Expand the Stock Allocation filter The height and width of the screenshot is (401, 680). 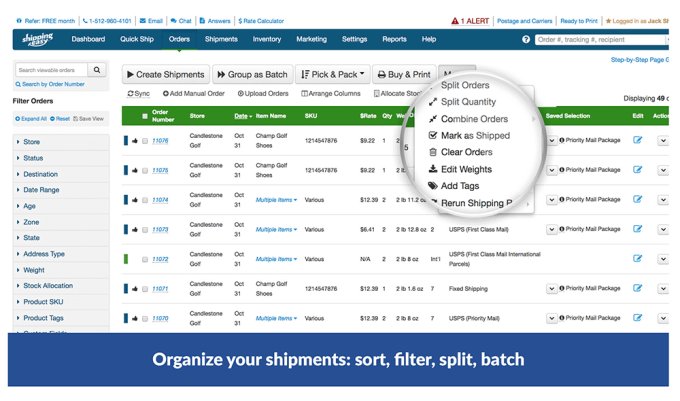61,286
